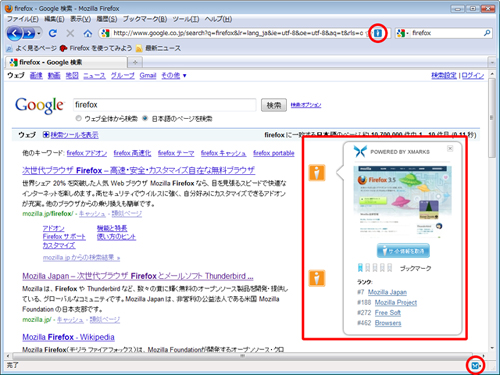500x375 pixels.
Task: Open the tab list dropdown arrow
Action: pos(492,62)
